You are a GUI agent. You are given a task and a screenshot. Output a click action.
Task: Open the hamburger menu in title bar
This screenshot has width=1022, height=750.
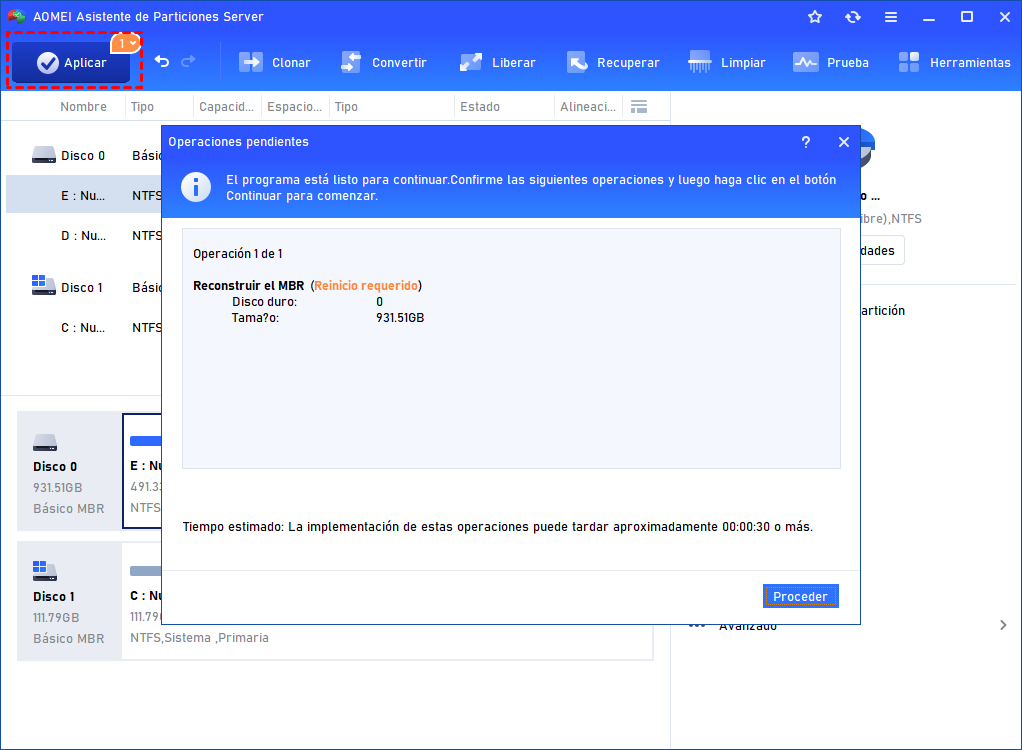click(891, 18)
